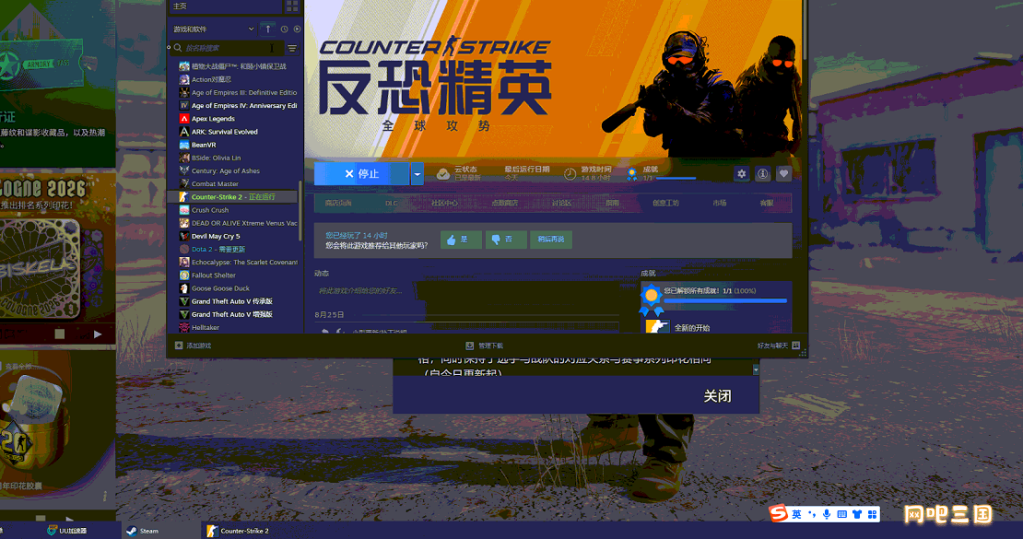Click the cloud status icon
This screenshot has width=1023, height=539.
443,174
